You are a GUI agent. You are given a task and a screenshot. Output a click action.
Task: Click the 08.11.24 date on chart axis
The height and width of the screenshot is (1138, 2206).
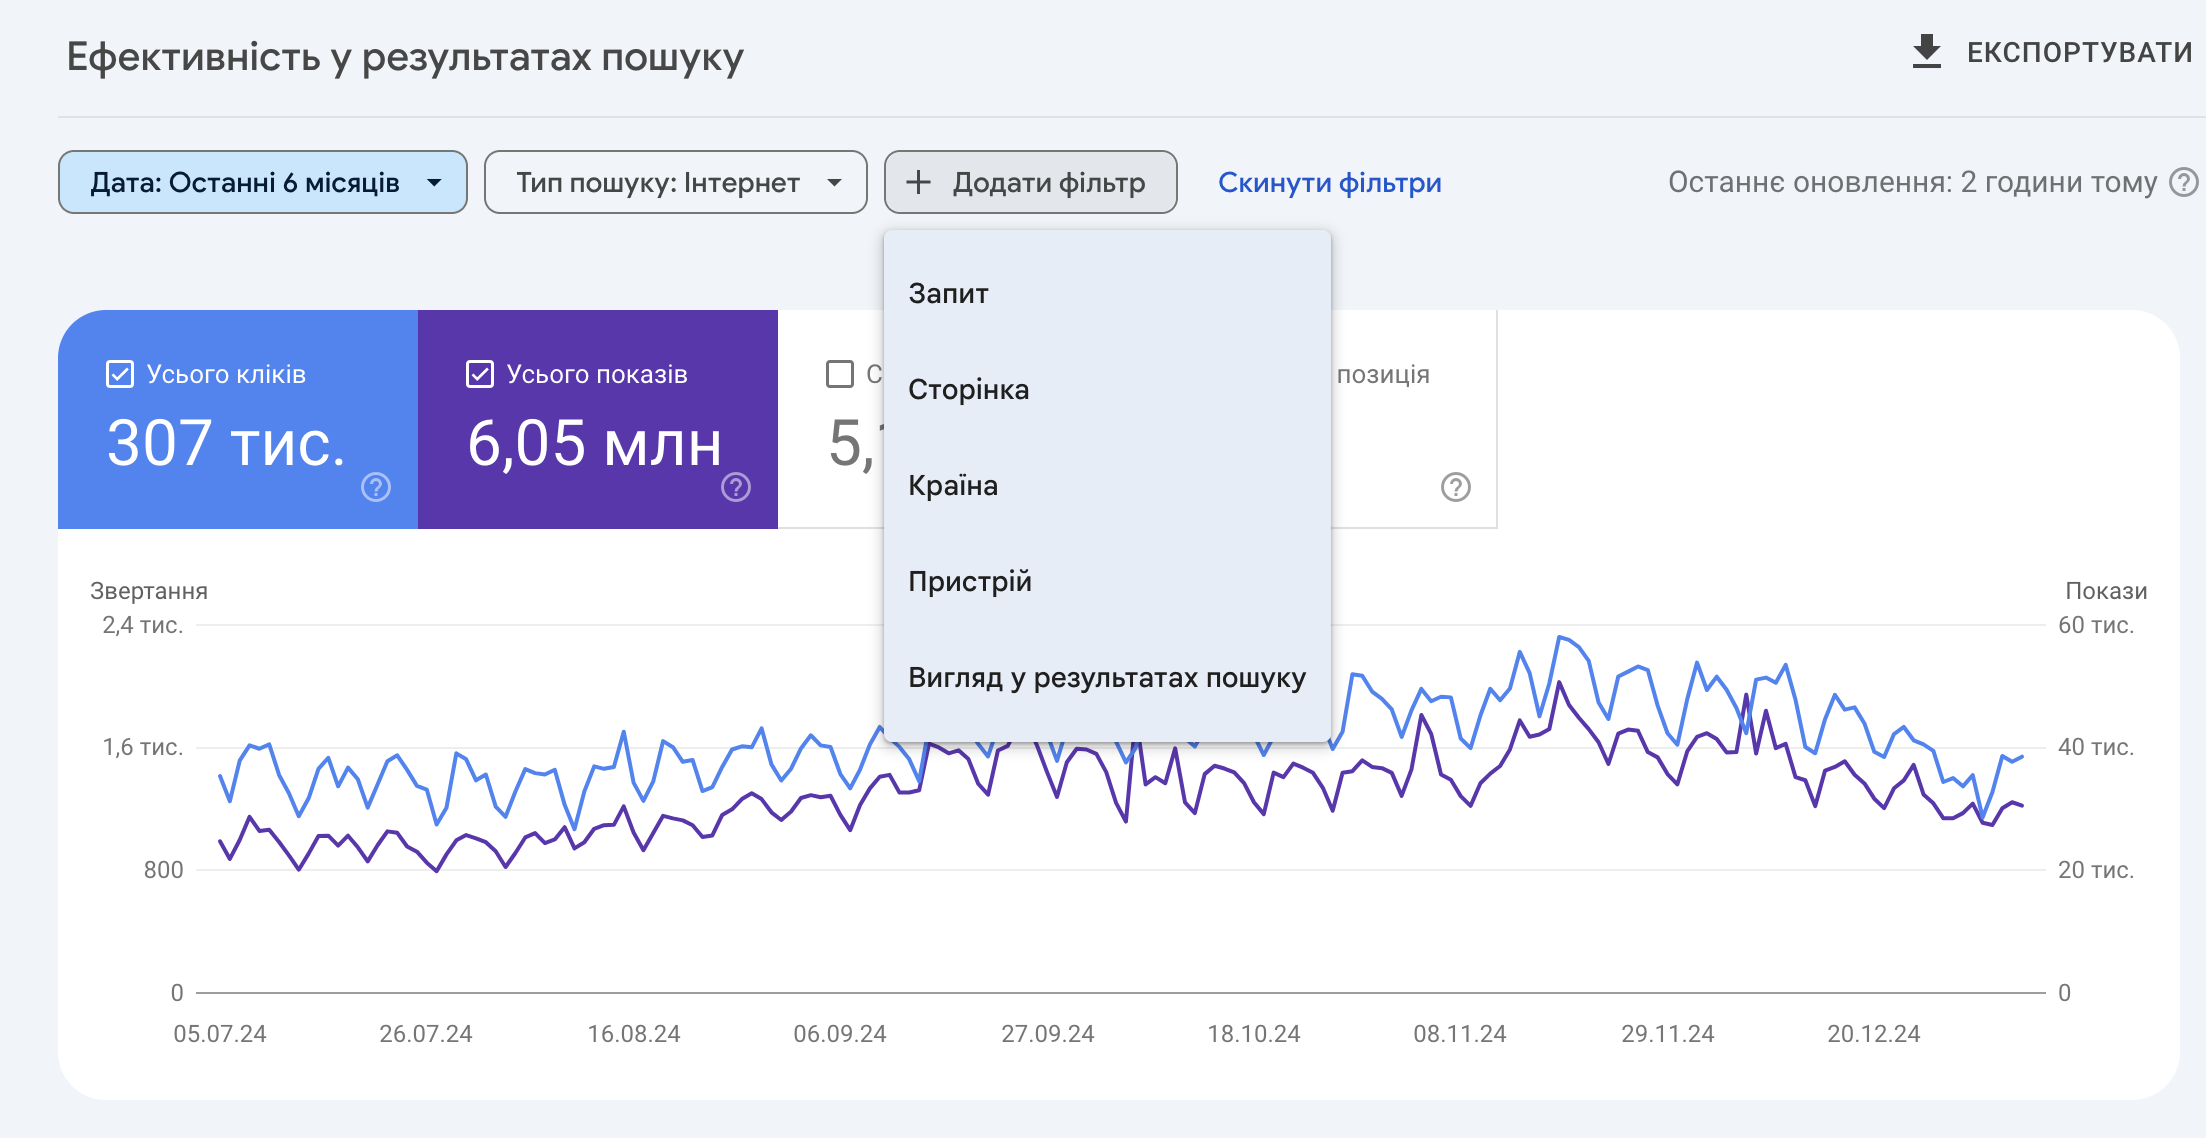click(1459, 1034)
